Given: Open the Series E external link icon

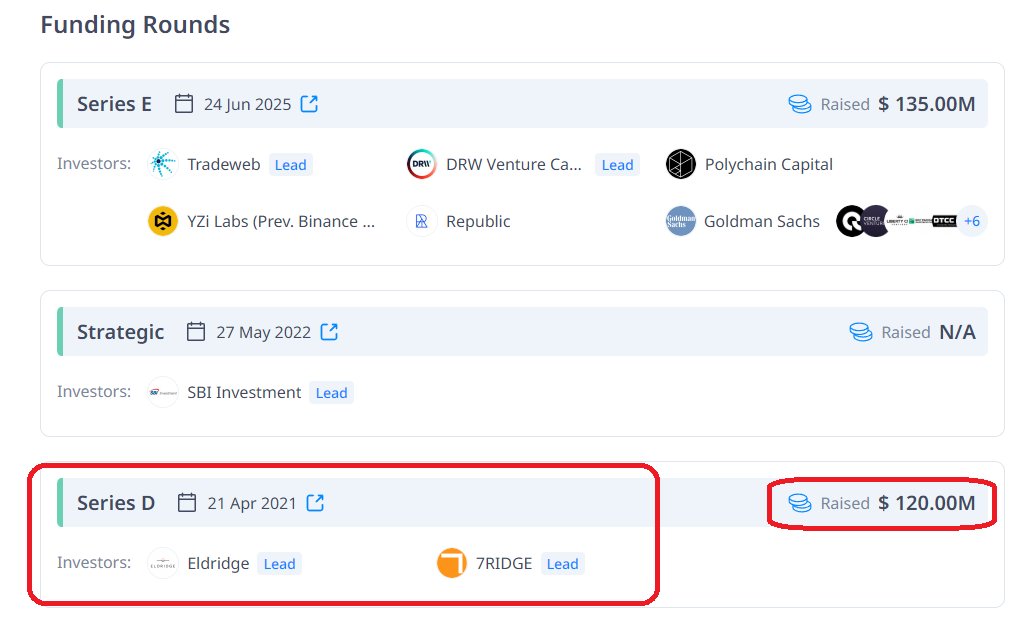Looking at the screenshot, I should [x=309, y=103].
